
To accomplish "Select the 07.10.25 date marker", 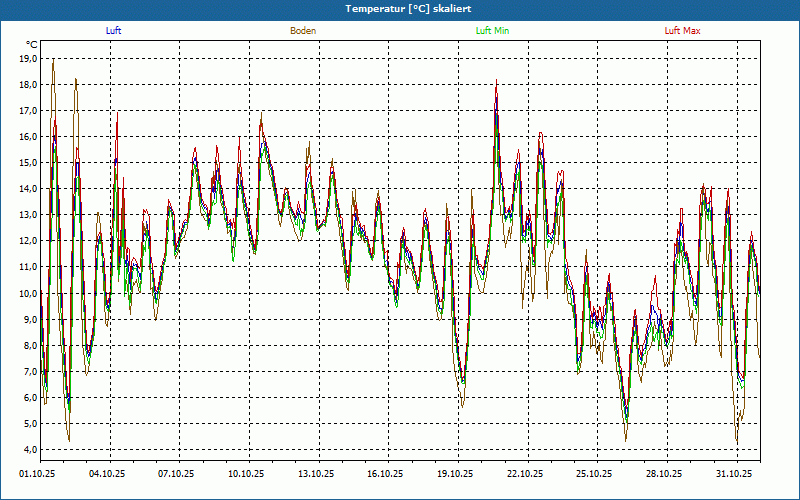I will pyautogui.click(x=176, y=474).
